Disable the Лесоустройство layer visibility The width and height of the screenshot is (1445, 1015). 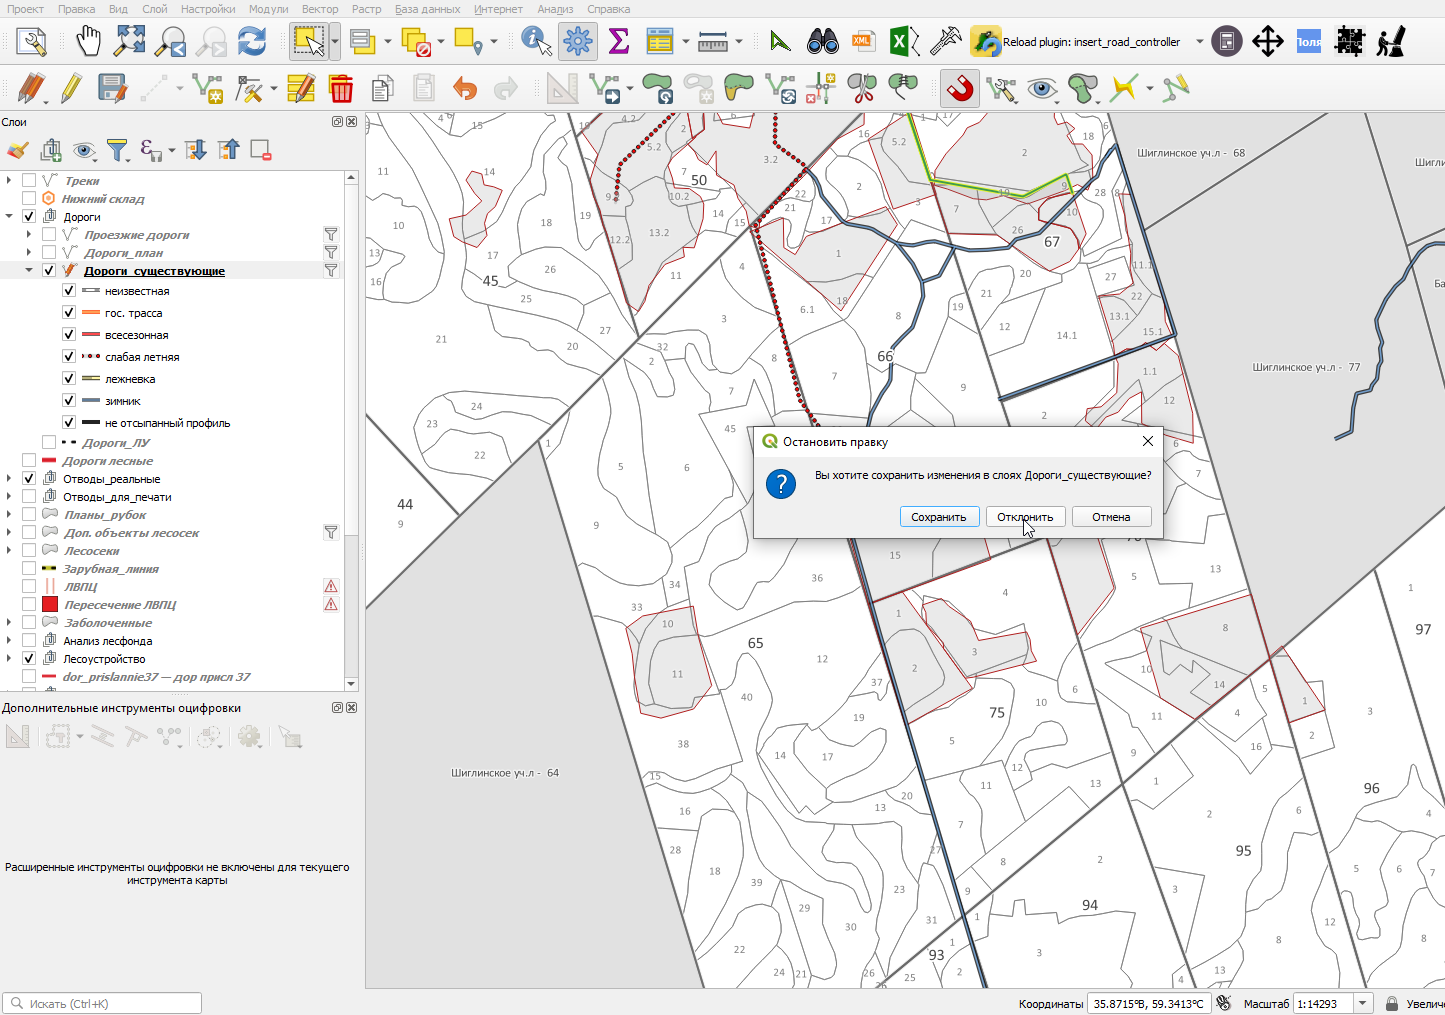tap(29, 659)
